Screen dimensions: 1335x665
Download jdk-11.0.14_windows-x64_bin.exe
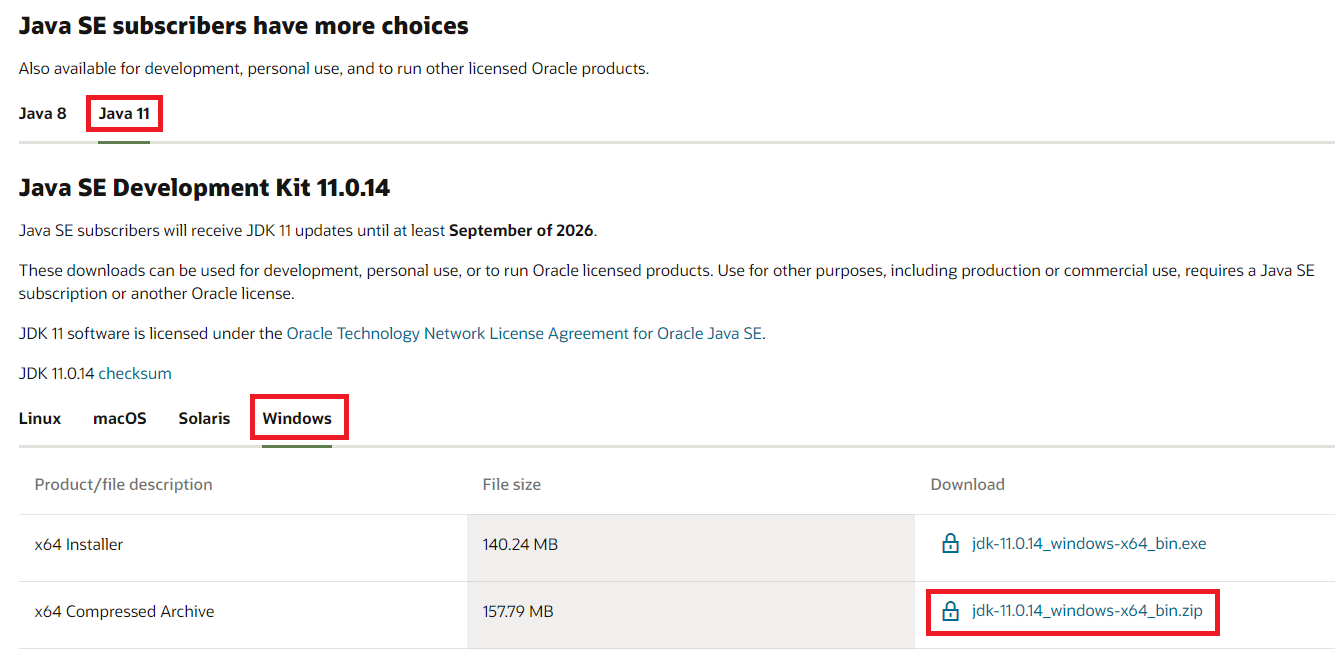(x=1088, y=544)
